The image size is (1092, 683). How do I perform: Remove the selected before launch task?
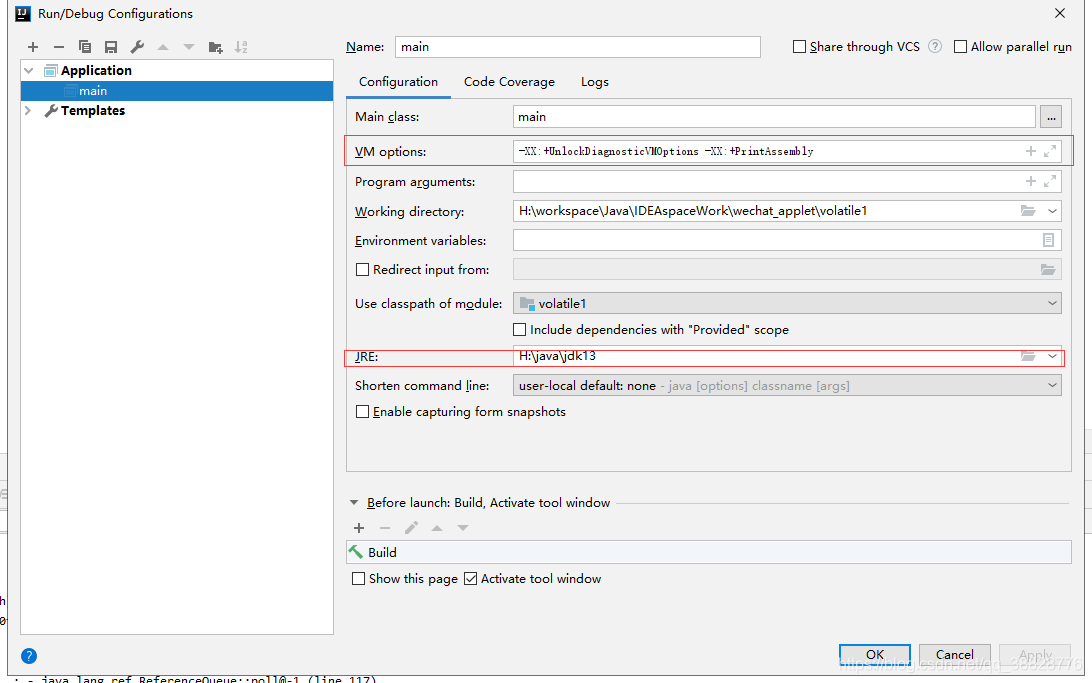(x=385, y=528)
